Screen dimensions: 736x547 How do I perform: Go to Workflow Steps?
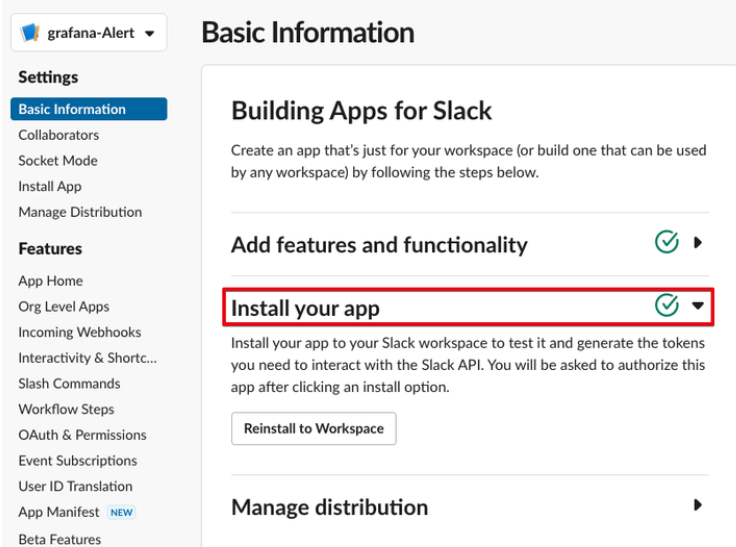click(x=66, y=409)
